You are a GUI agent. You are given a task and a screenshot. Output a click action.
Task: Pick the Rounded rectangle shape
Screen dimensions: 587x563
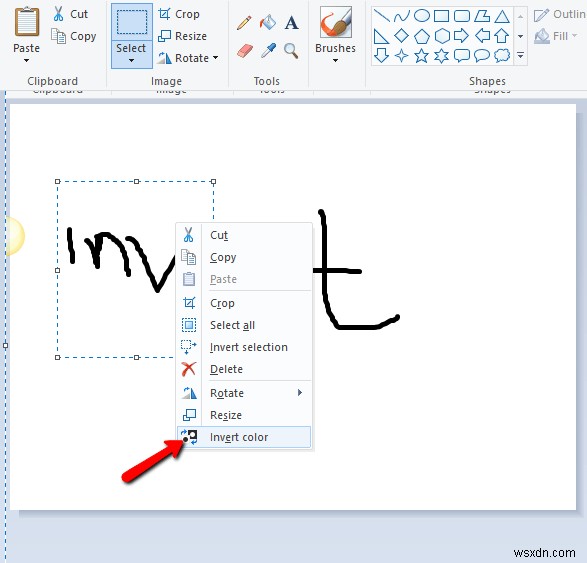[462, 16]
